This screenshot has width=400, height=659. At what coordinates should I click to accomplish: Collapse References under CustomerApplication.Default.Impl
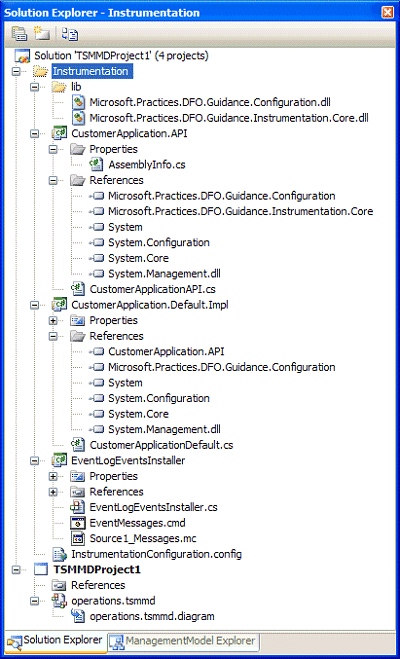click(x=53, y=336)
